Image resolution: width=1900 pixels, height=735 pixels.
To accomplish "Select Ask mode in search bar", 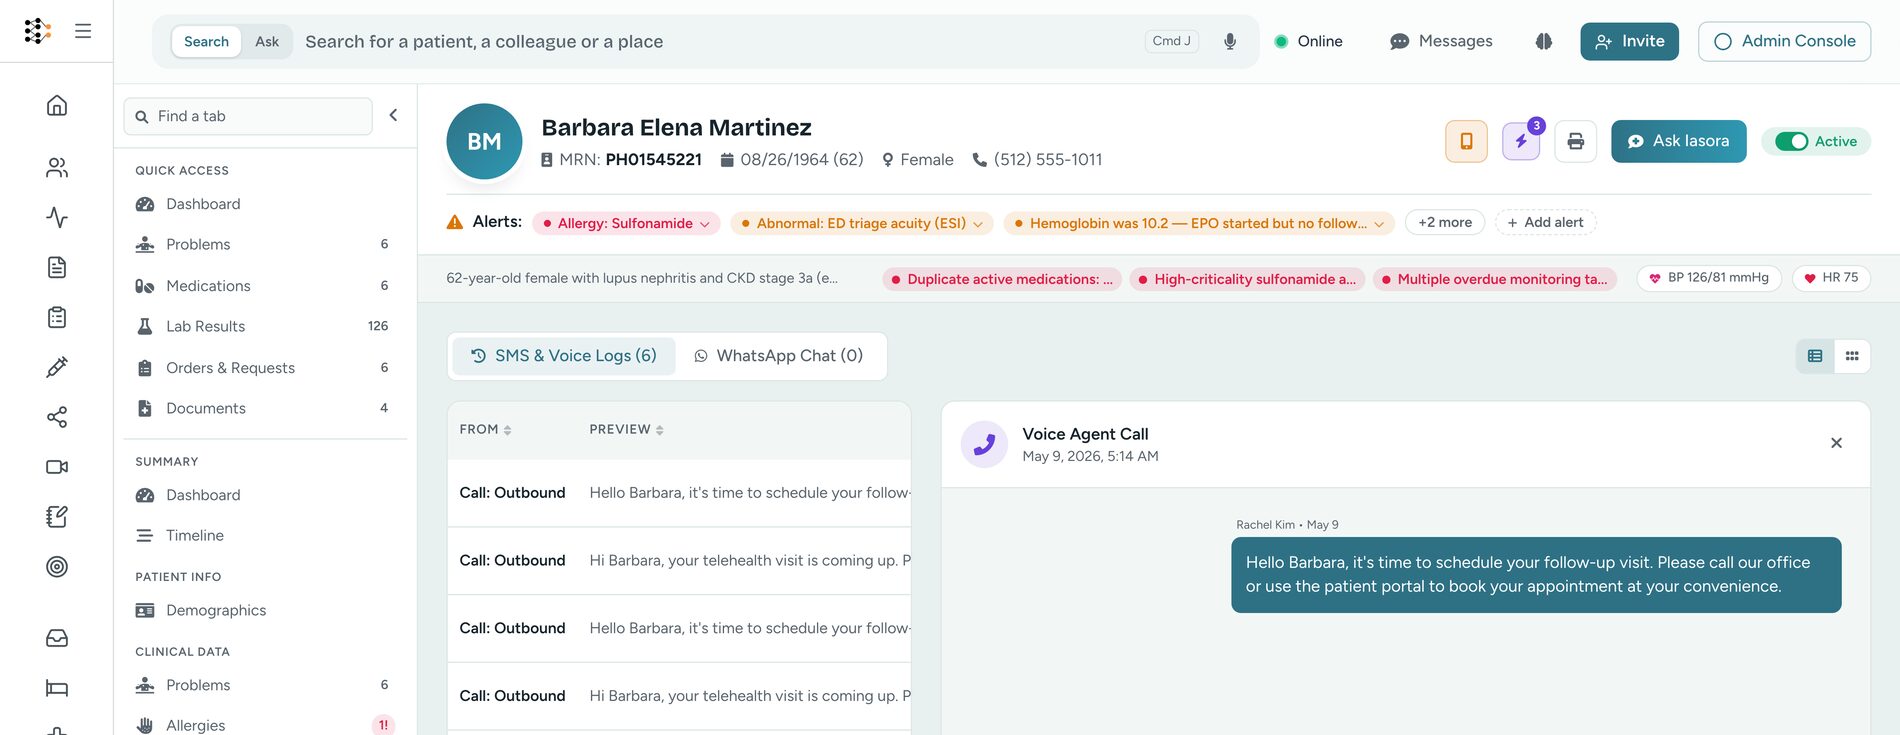I will click(267, 41).
